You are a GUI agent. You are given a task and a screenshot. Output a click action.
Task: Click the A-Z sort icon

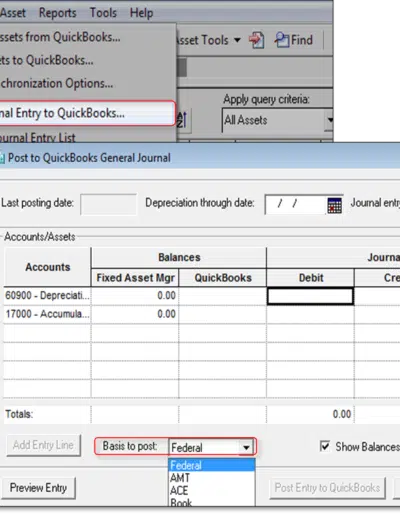coord(182,120)
